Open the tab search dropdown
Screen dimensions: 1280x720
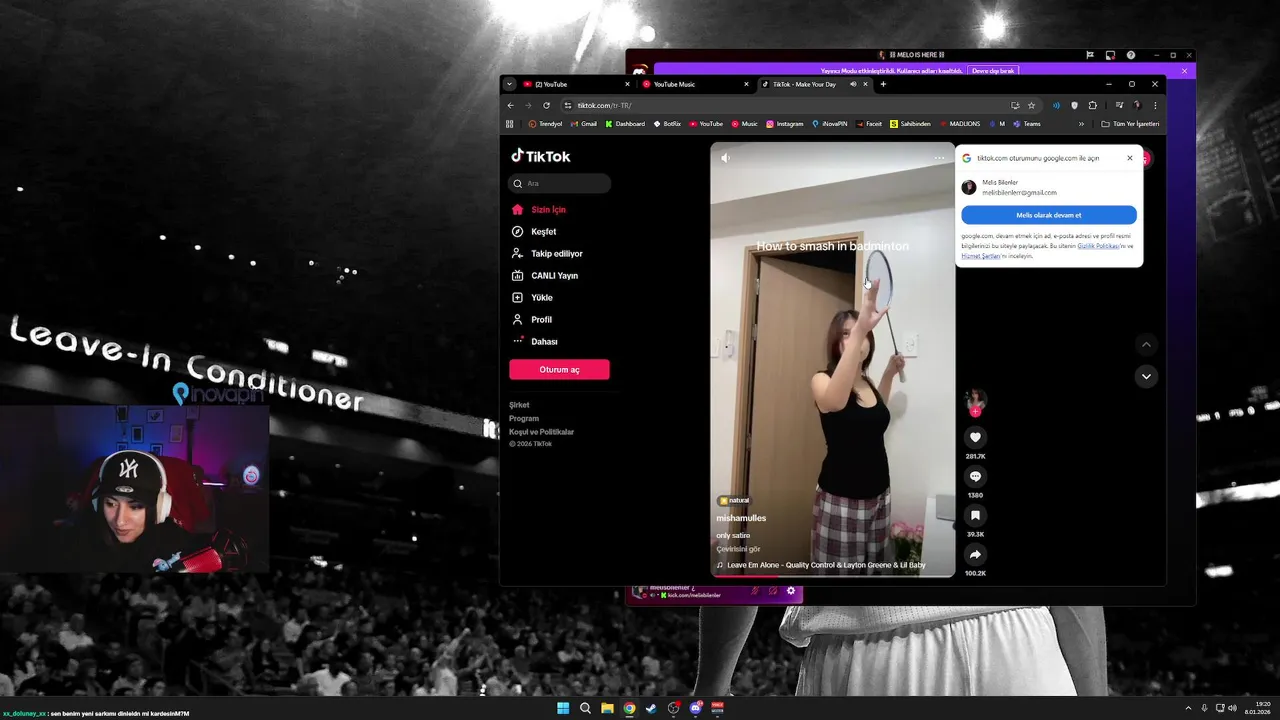(509, 84)
